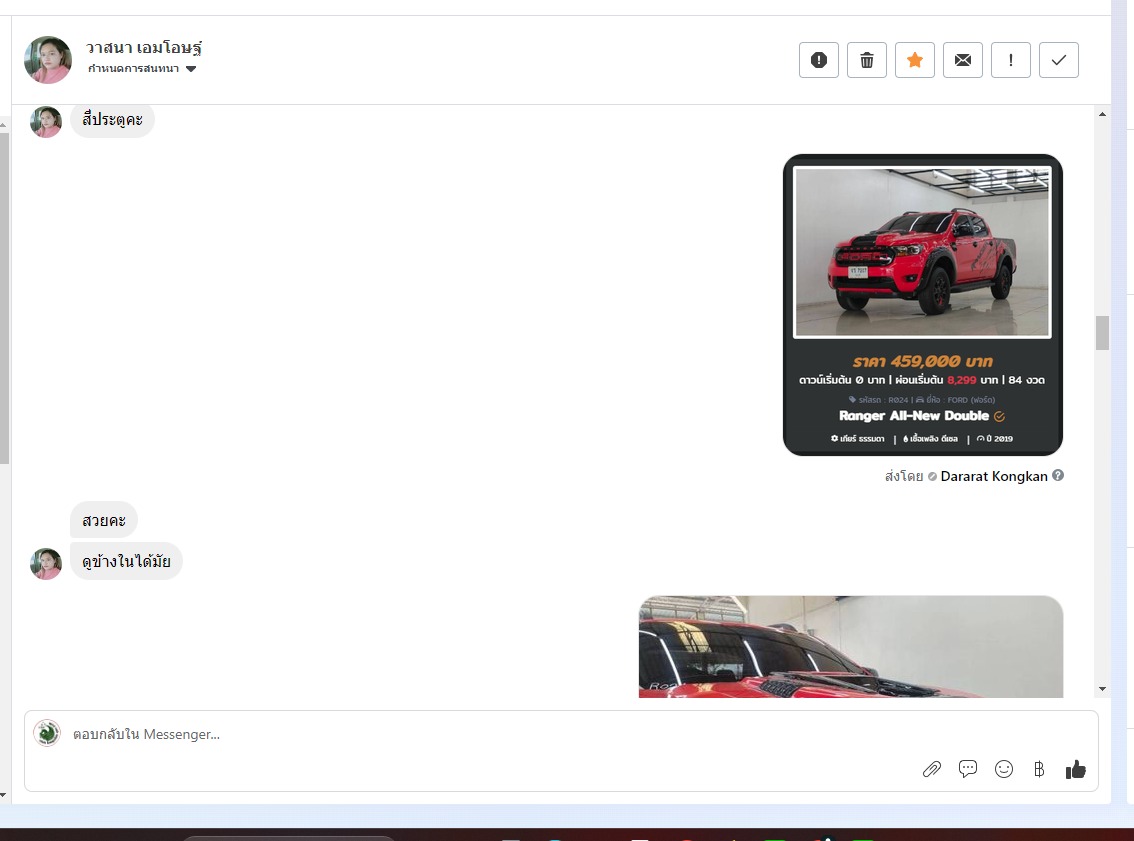
Task: Send a thumbs-up like
Action: (x=1075, y=769)
